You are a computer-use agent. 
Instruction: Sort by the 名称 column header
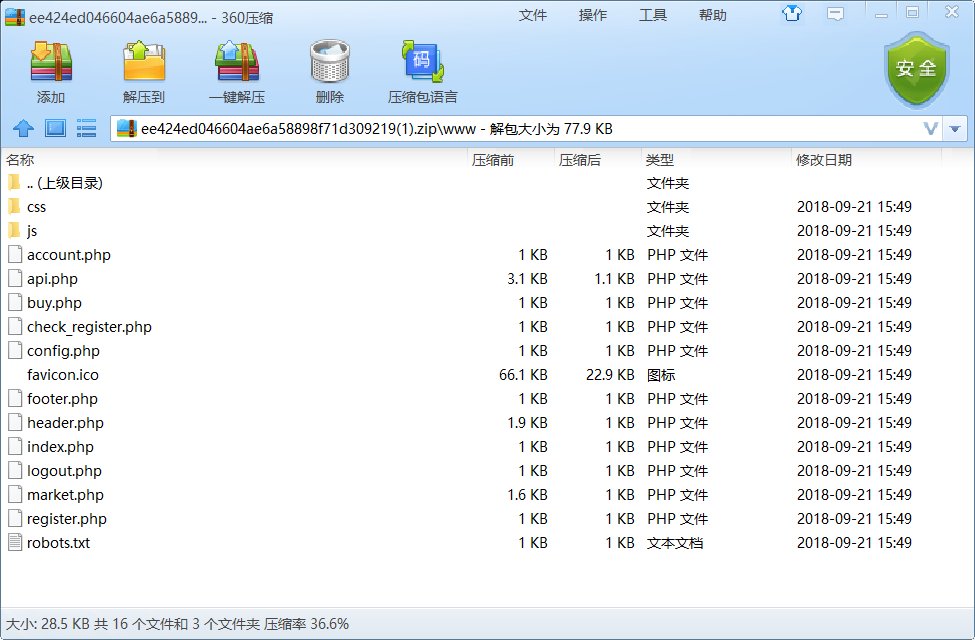20,160
